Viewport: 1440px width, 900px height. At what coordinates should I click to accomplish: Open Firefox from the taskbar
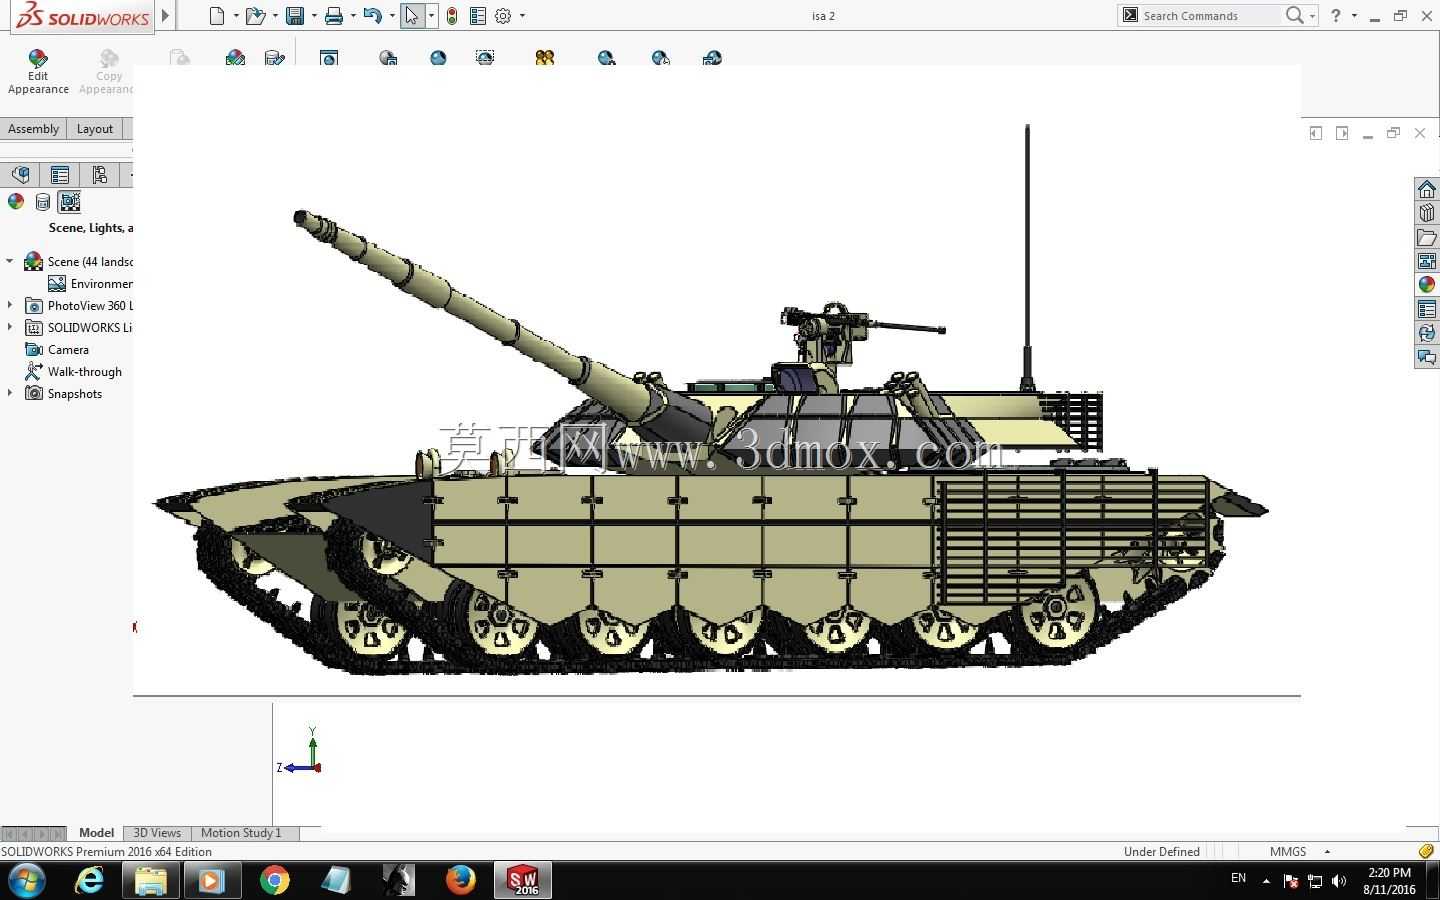pyautogui.click(x=460, y=880)
